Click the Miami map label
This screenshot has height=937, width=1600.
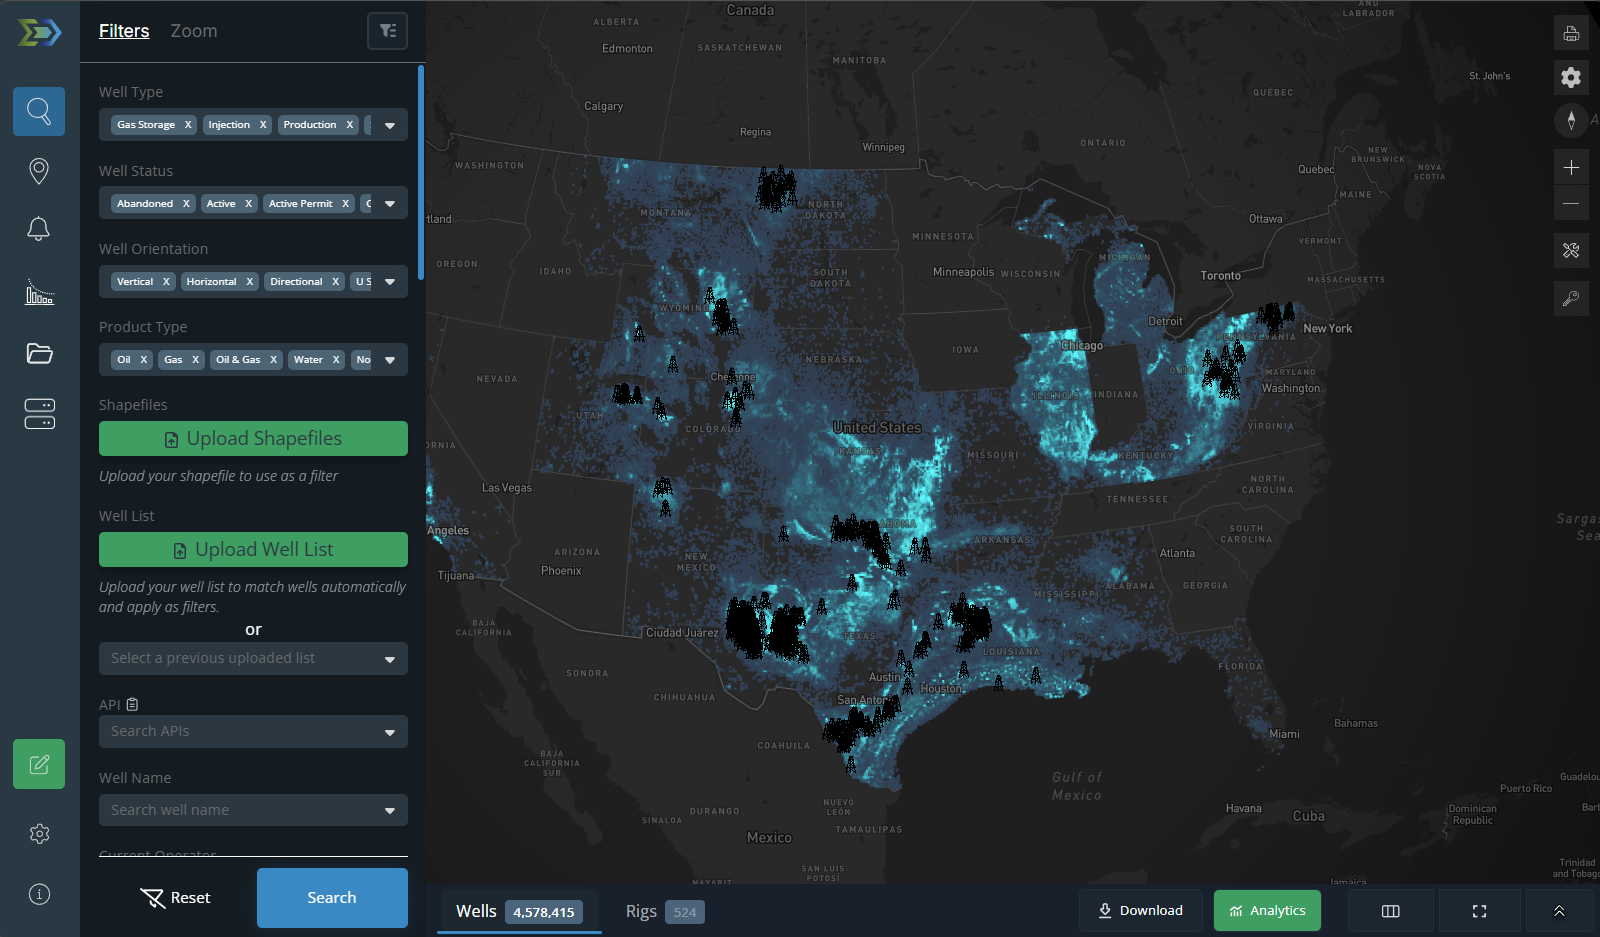(x=1285, y=734)
